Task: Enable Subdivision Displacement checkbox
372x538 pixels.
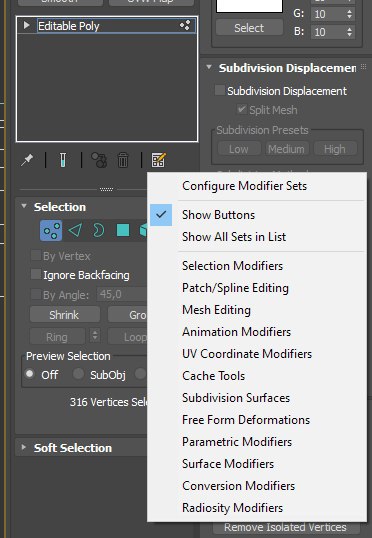Action: point(220,90)
